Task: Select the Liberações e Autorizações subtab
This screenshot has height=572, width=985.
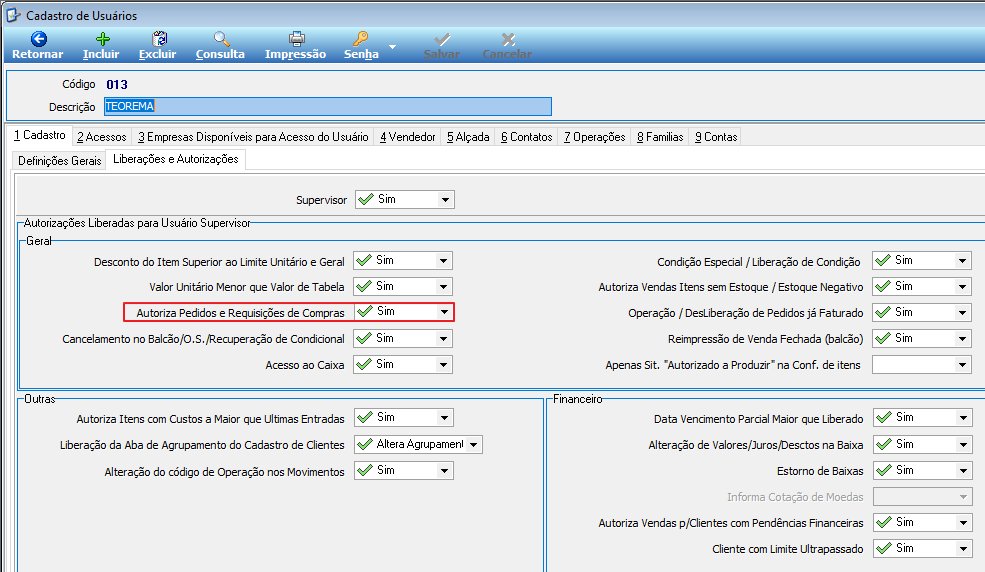Action: tap(176, 159)
